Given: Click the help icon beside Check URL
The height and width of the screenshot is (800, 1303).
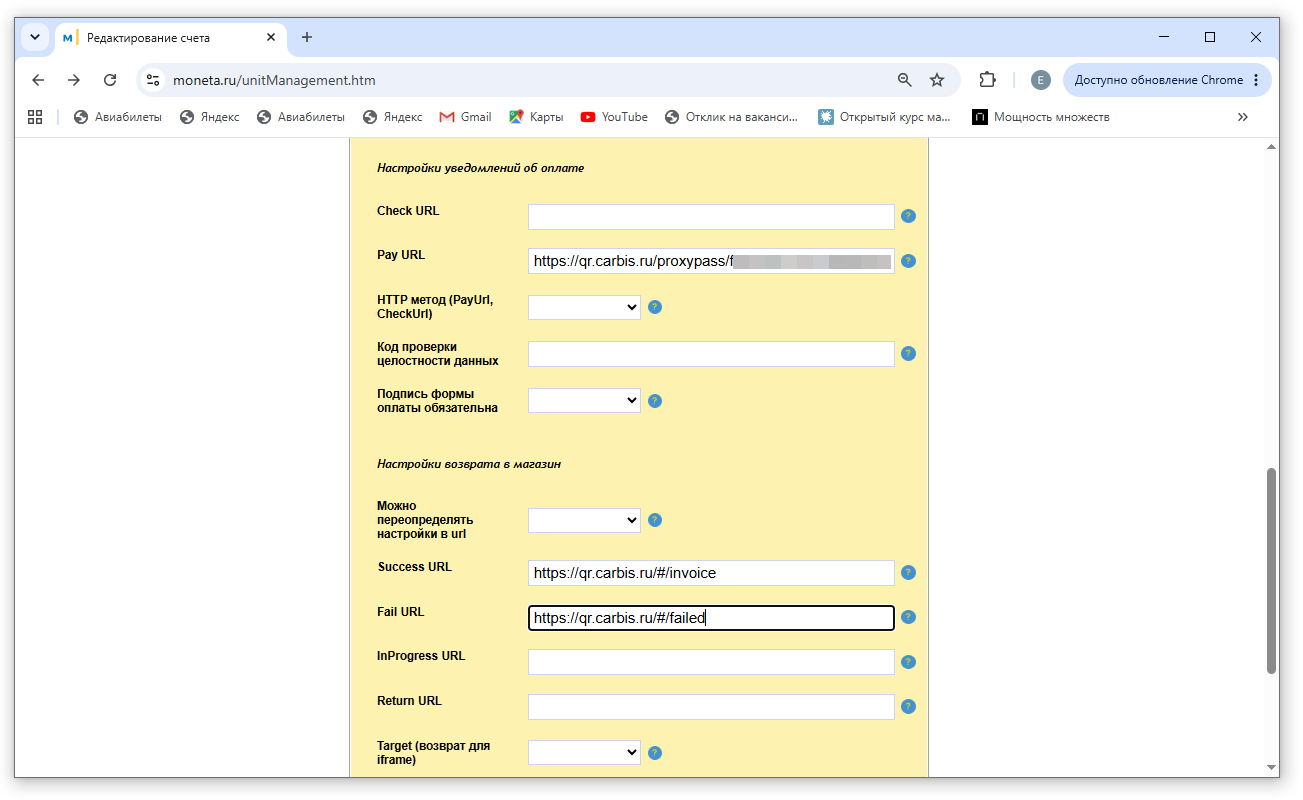Looking at the screenshot, I should (908, 216).
